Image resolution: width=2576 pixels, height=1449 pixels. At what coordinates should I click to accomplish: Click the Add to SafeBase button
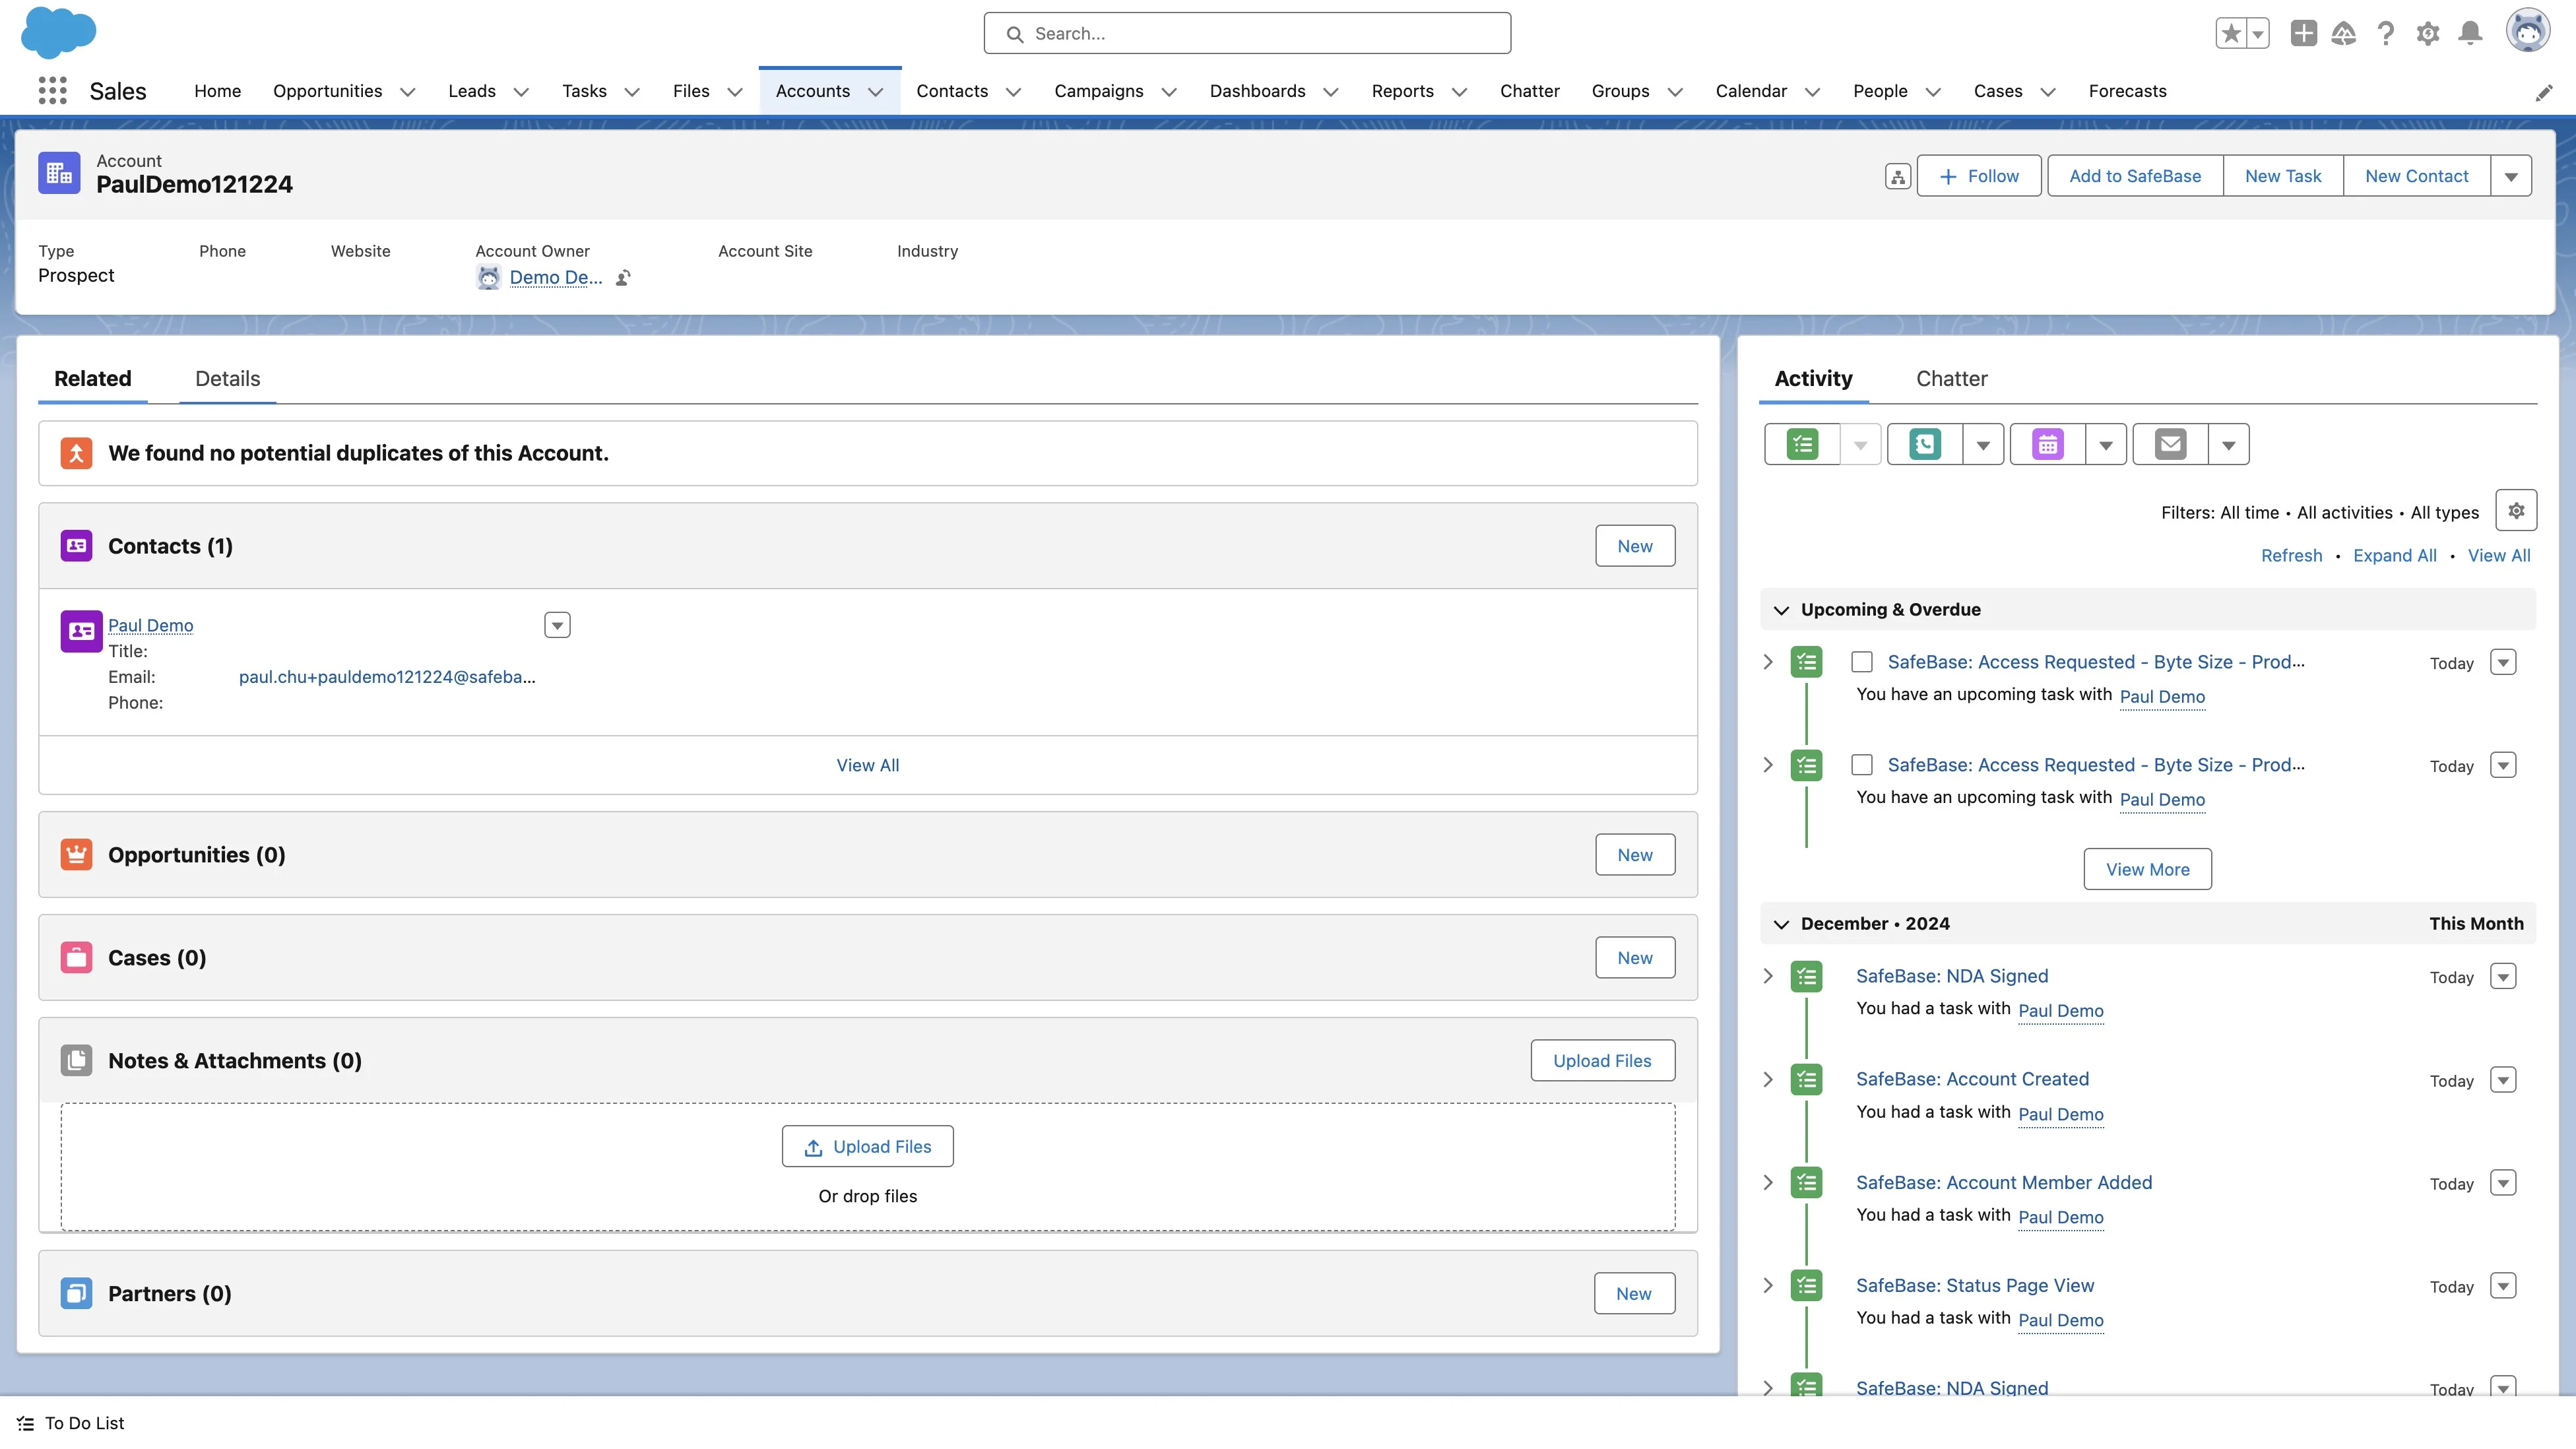(2134, 176)
